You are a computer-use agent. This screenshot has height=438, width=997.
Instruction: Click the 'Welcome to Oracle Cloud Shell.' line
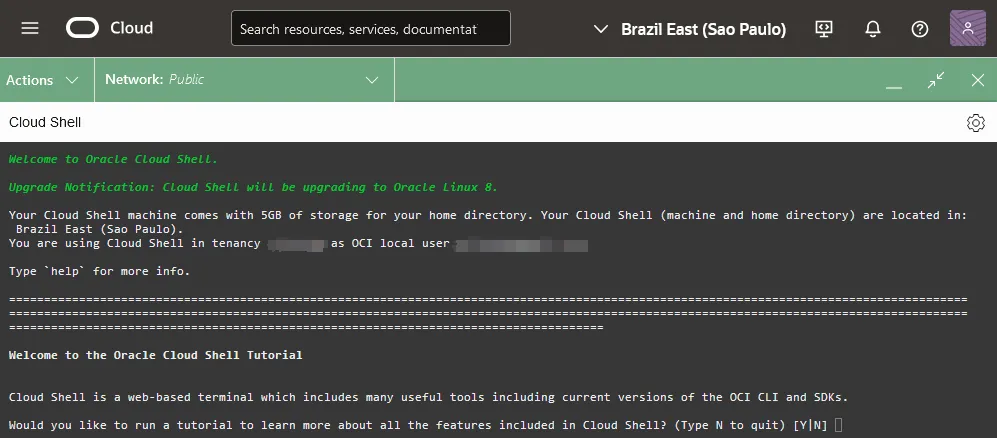click(113, 159)
